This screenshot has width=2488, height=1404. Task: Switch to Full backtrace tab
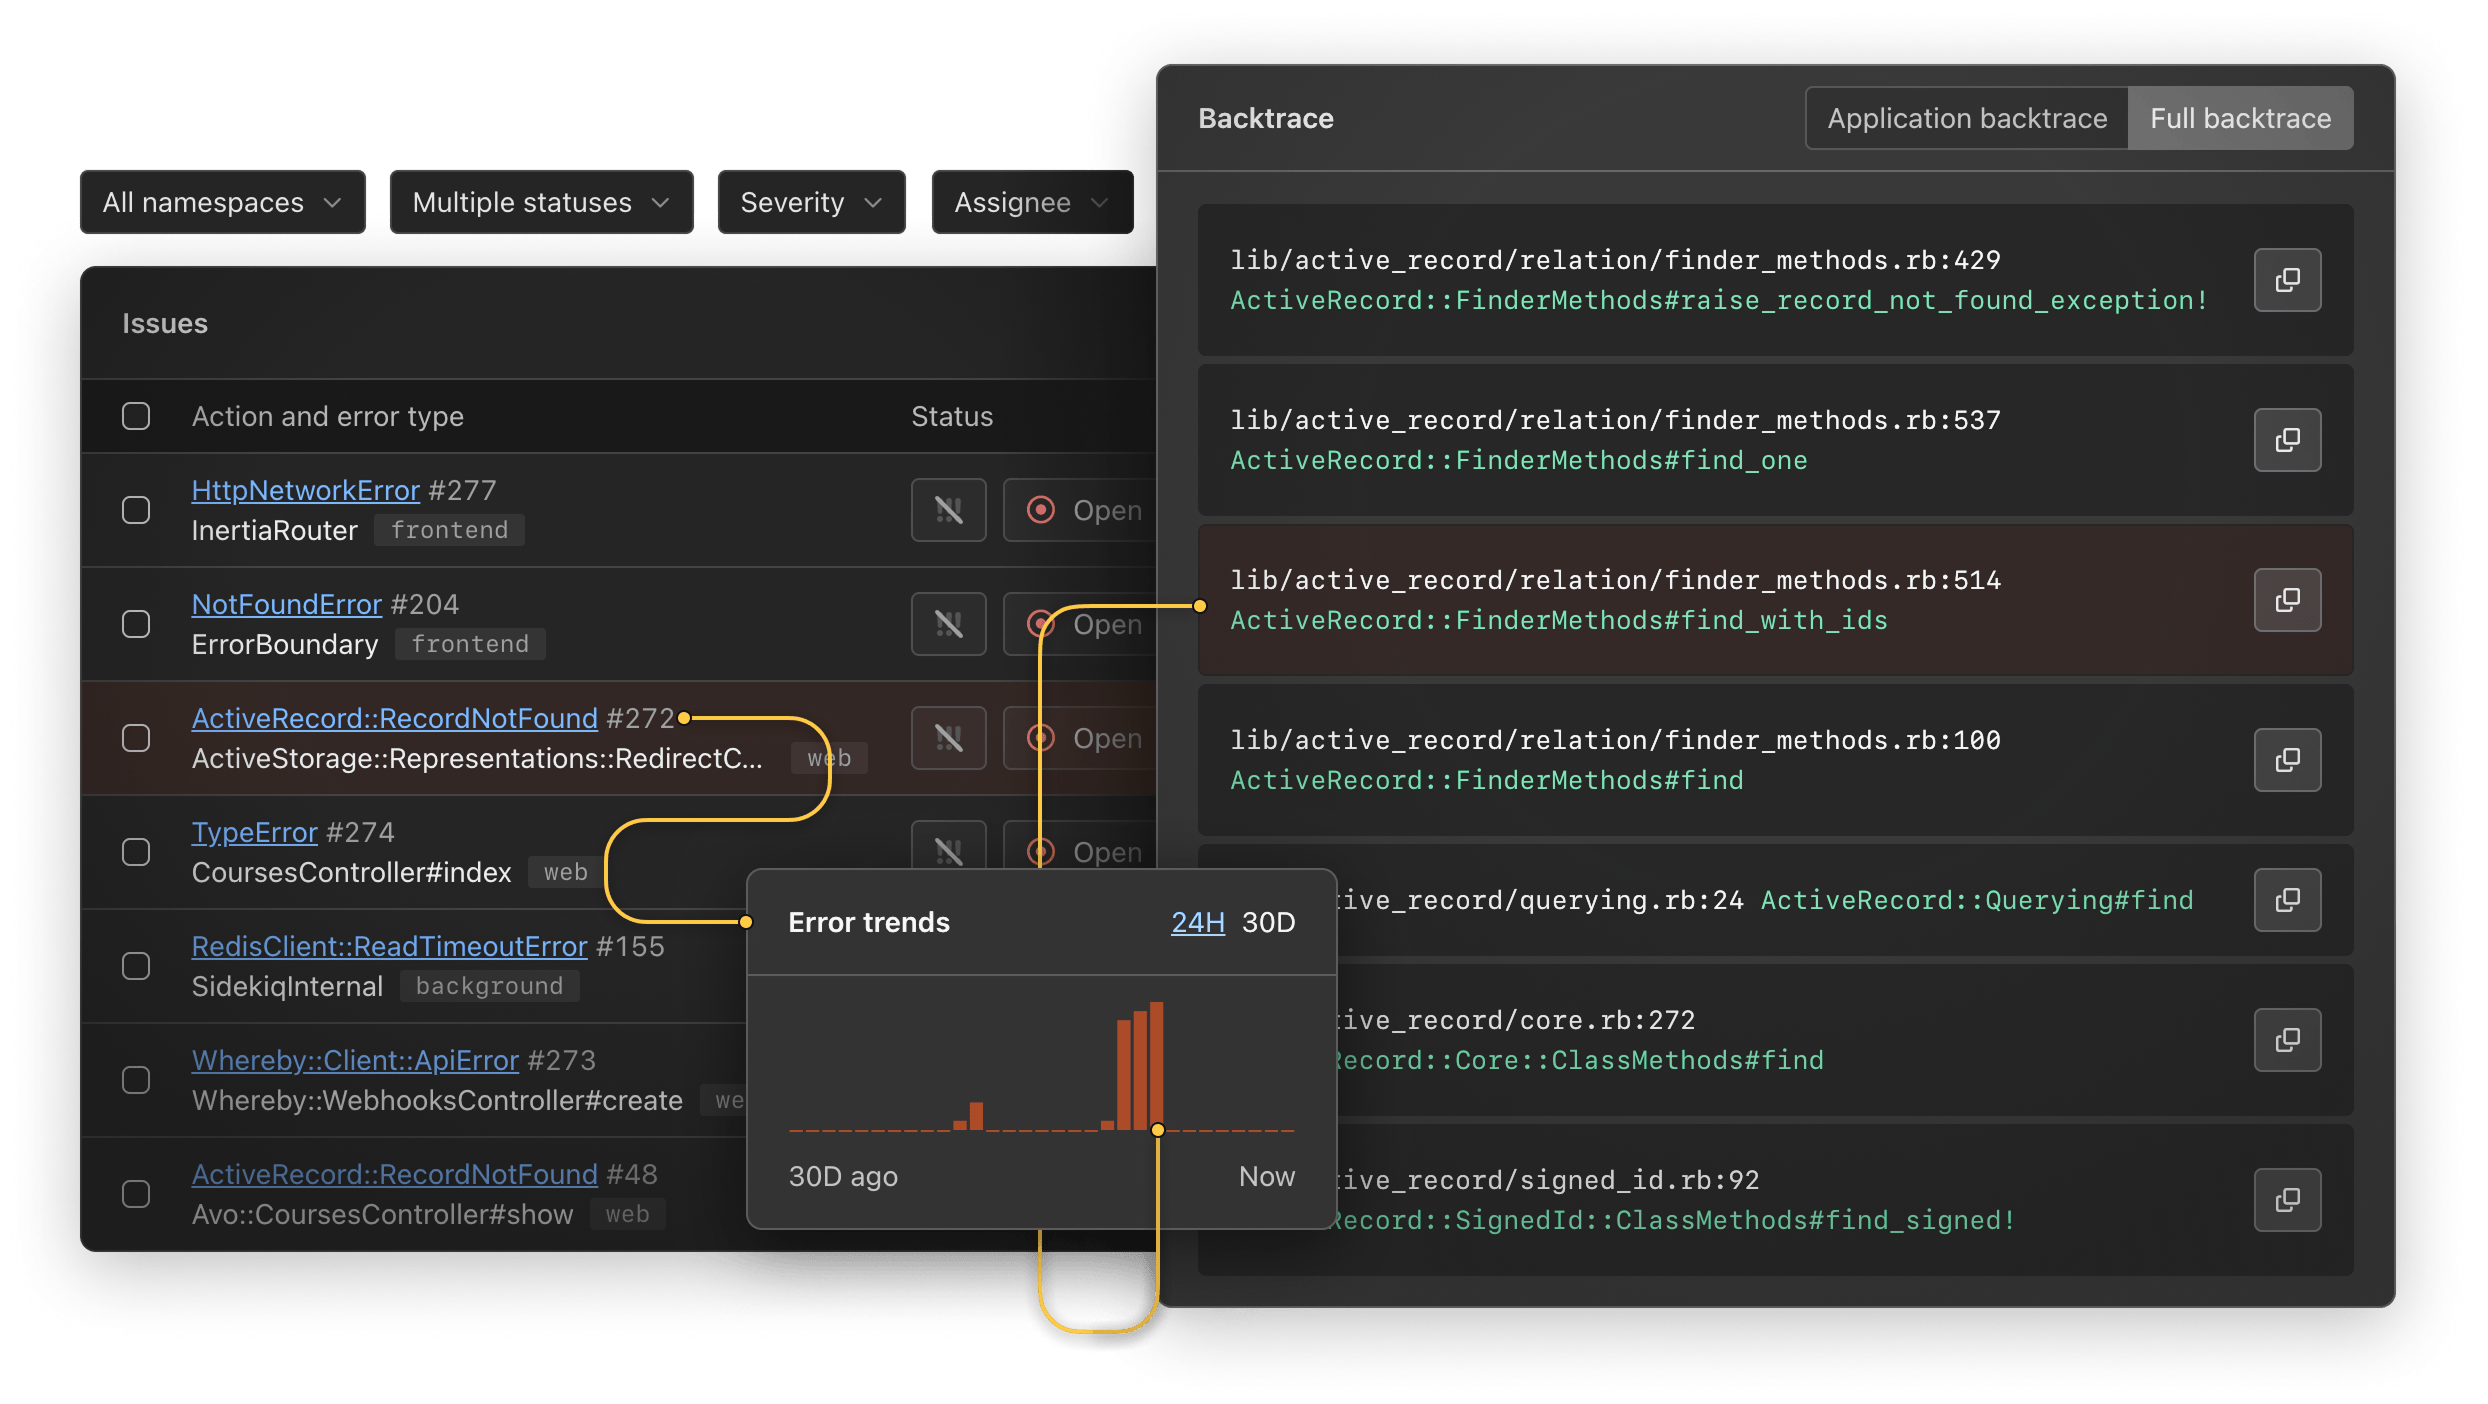click(2240, 118)
